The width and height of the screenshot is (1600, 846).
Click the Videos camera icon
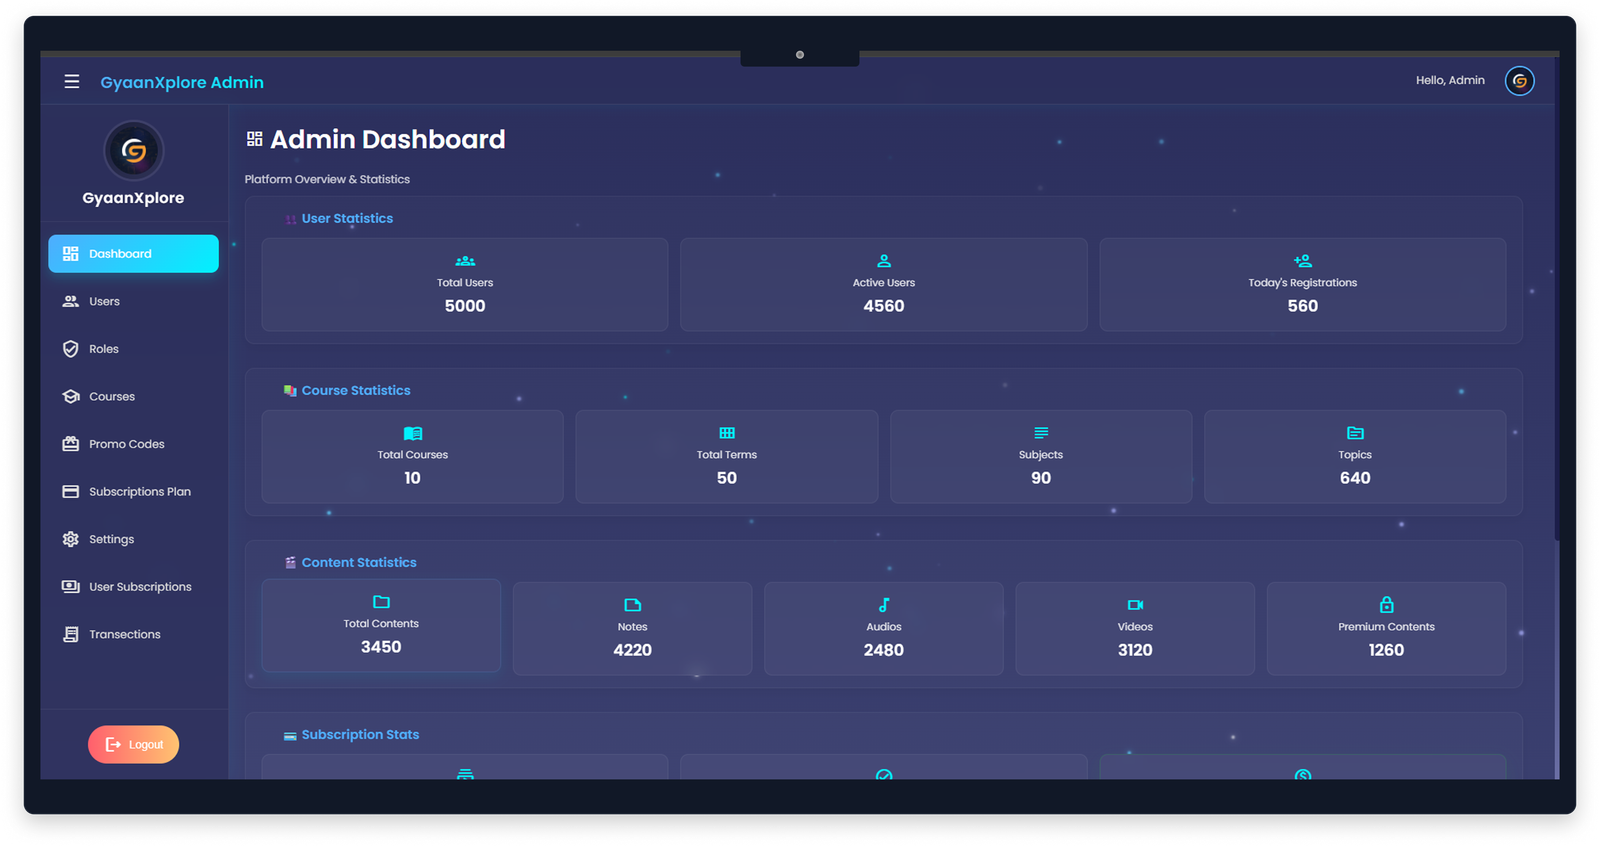1135,605
